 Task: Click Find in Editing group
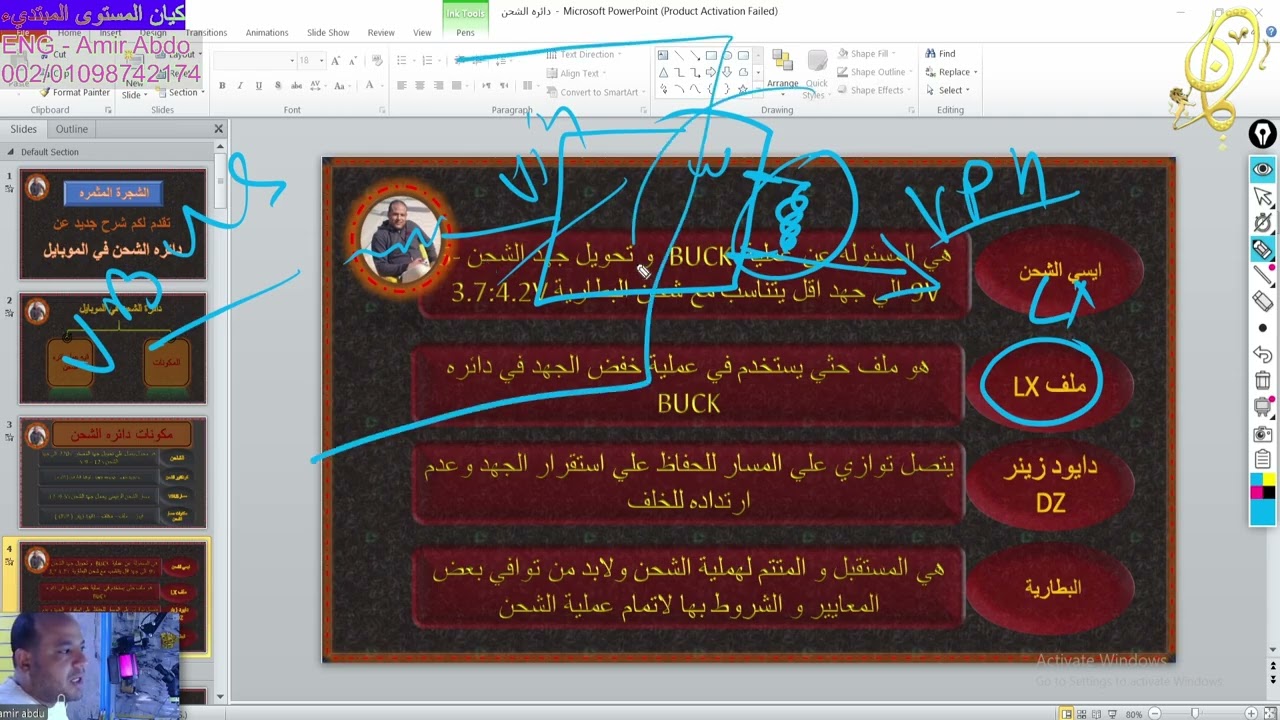pyautogui.click(x=940, y=54)
